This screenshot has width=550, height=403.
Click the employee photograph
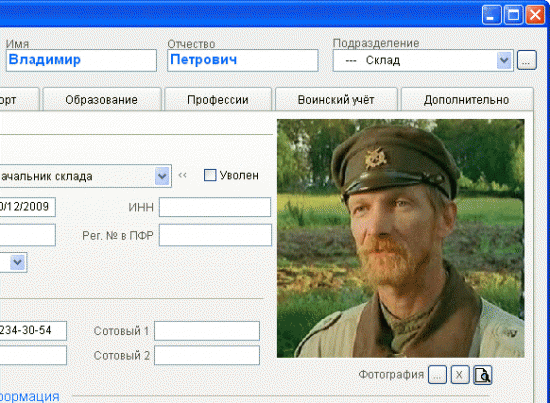coord(401,239)
